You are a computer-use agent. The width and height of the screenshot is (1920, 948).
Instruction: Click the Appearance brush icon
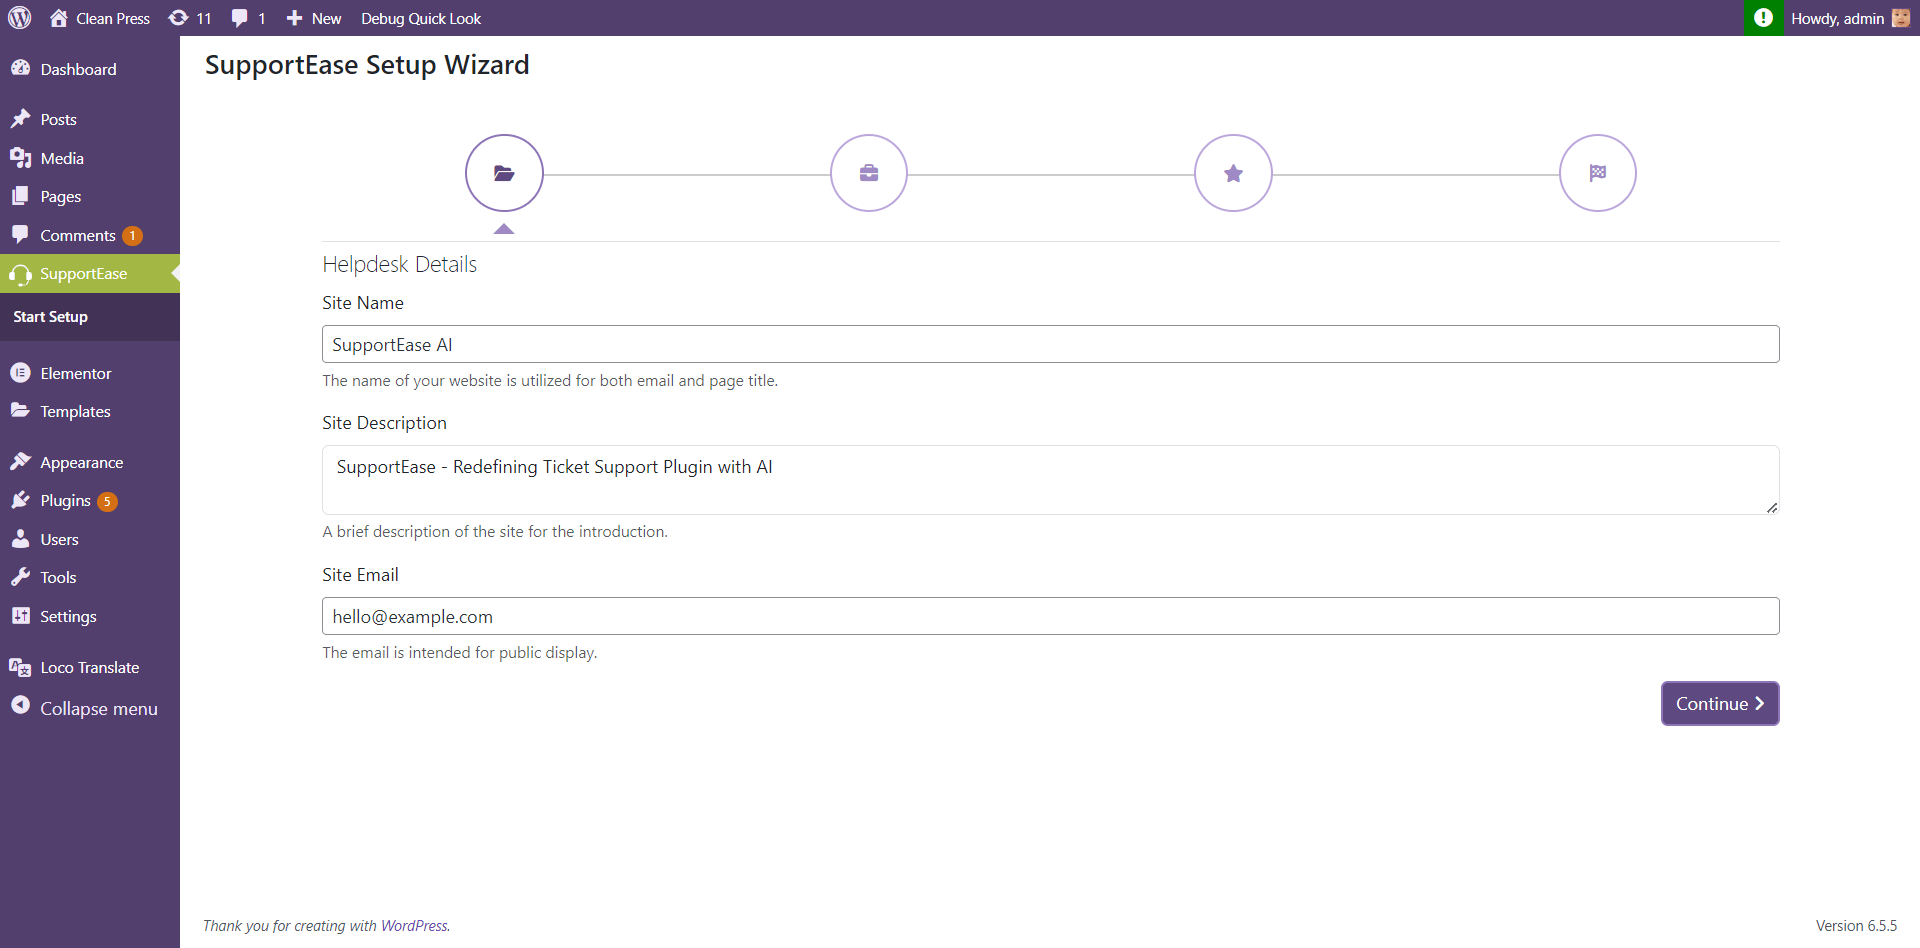coord(20,461)
